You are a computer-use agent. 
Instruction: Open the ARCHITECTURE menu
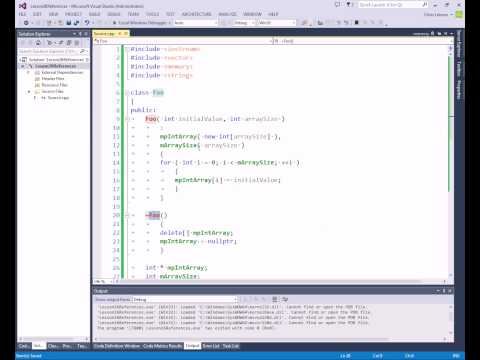(x=197, y=14)
